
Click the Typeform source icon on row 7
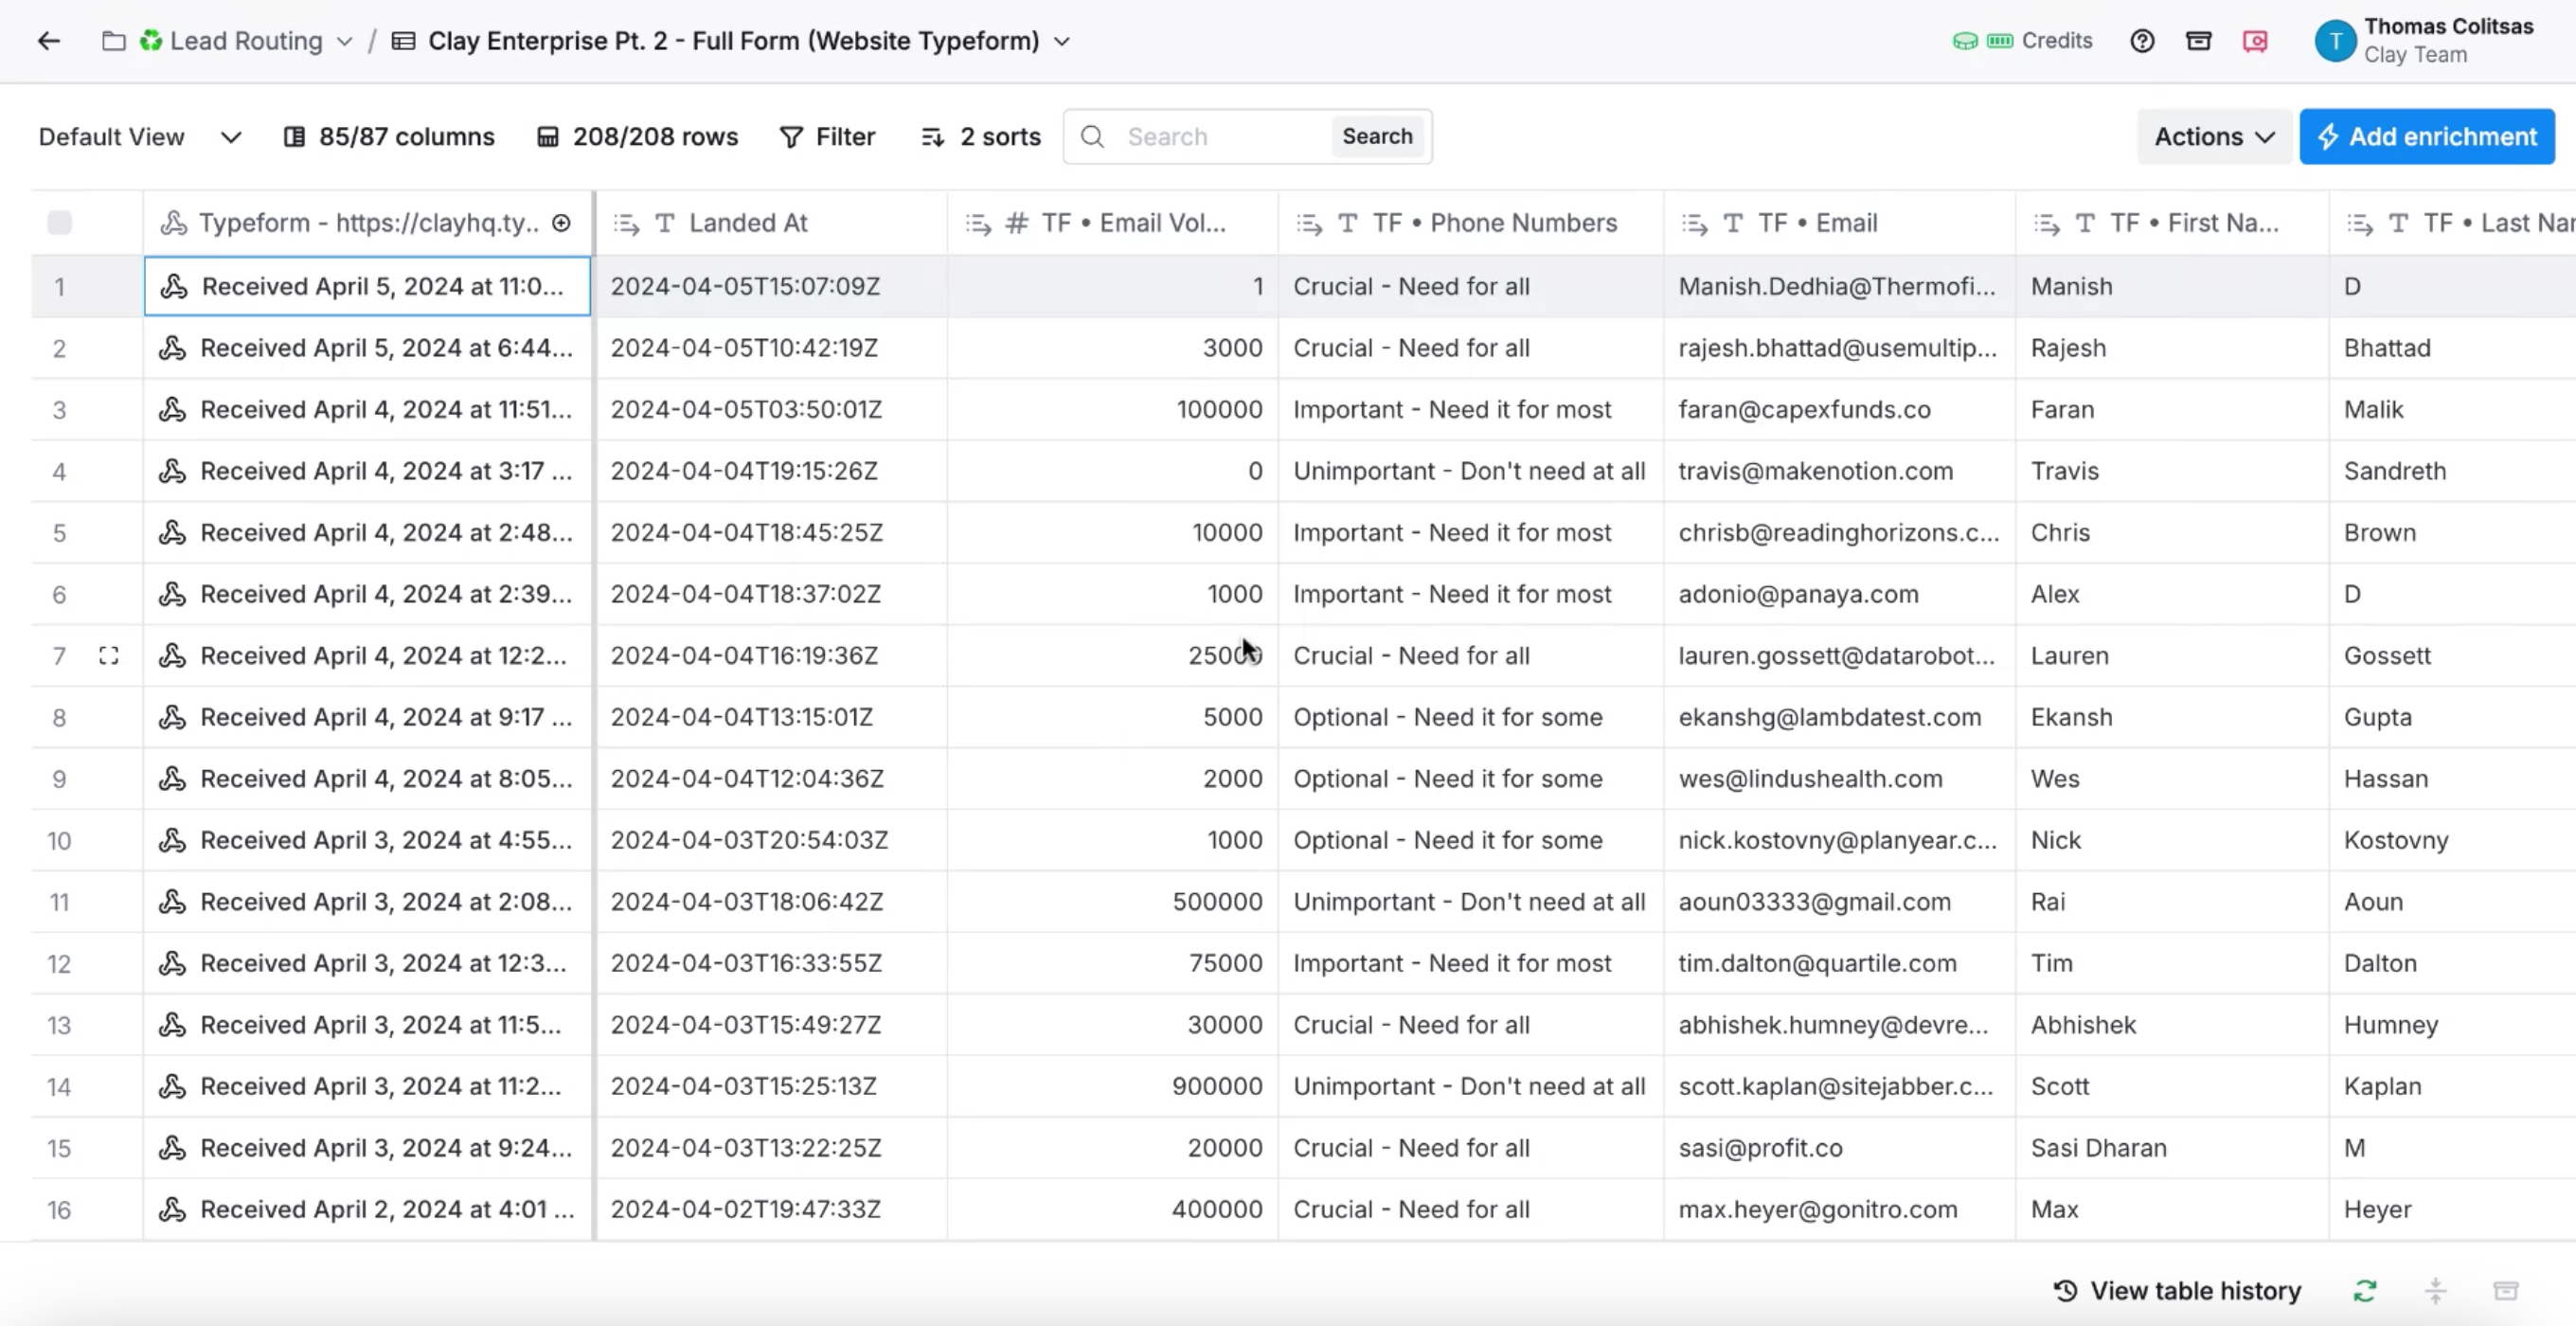pos(174,654)
